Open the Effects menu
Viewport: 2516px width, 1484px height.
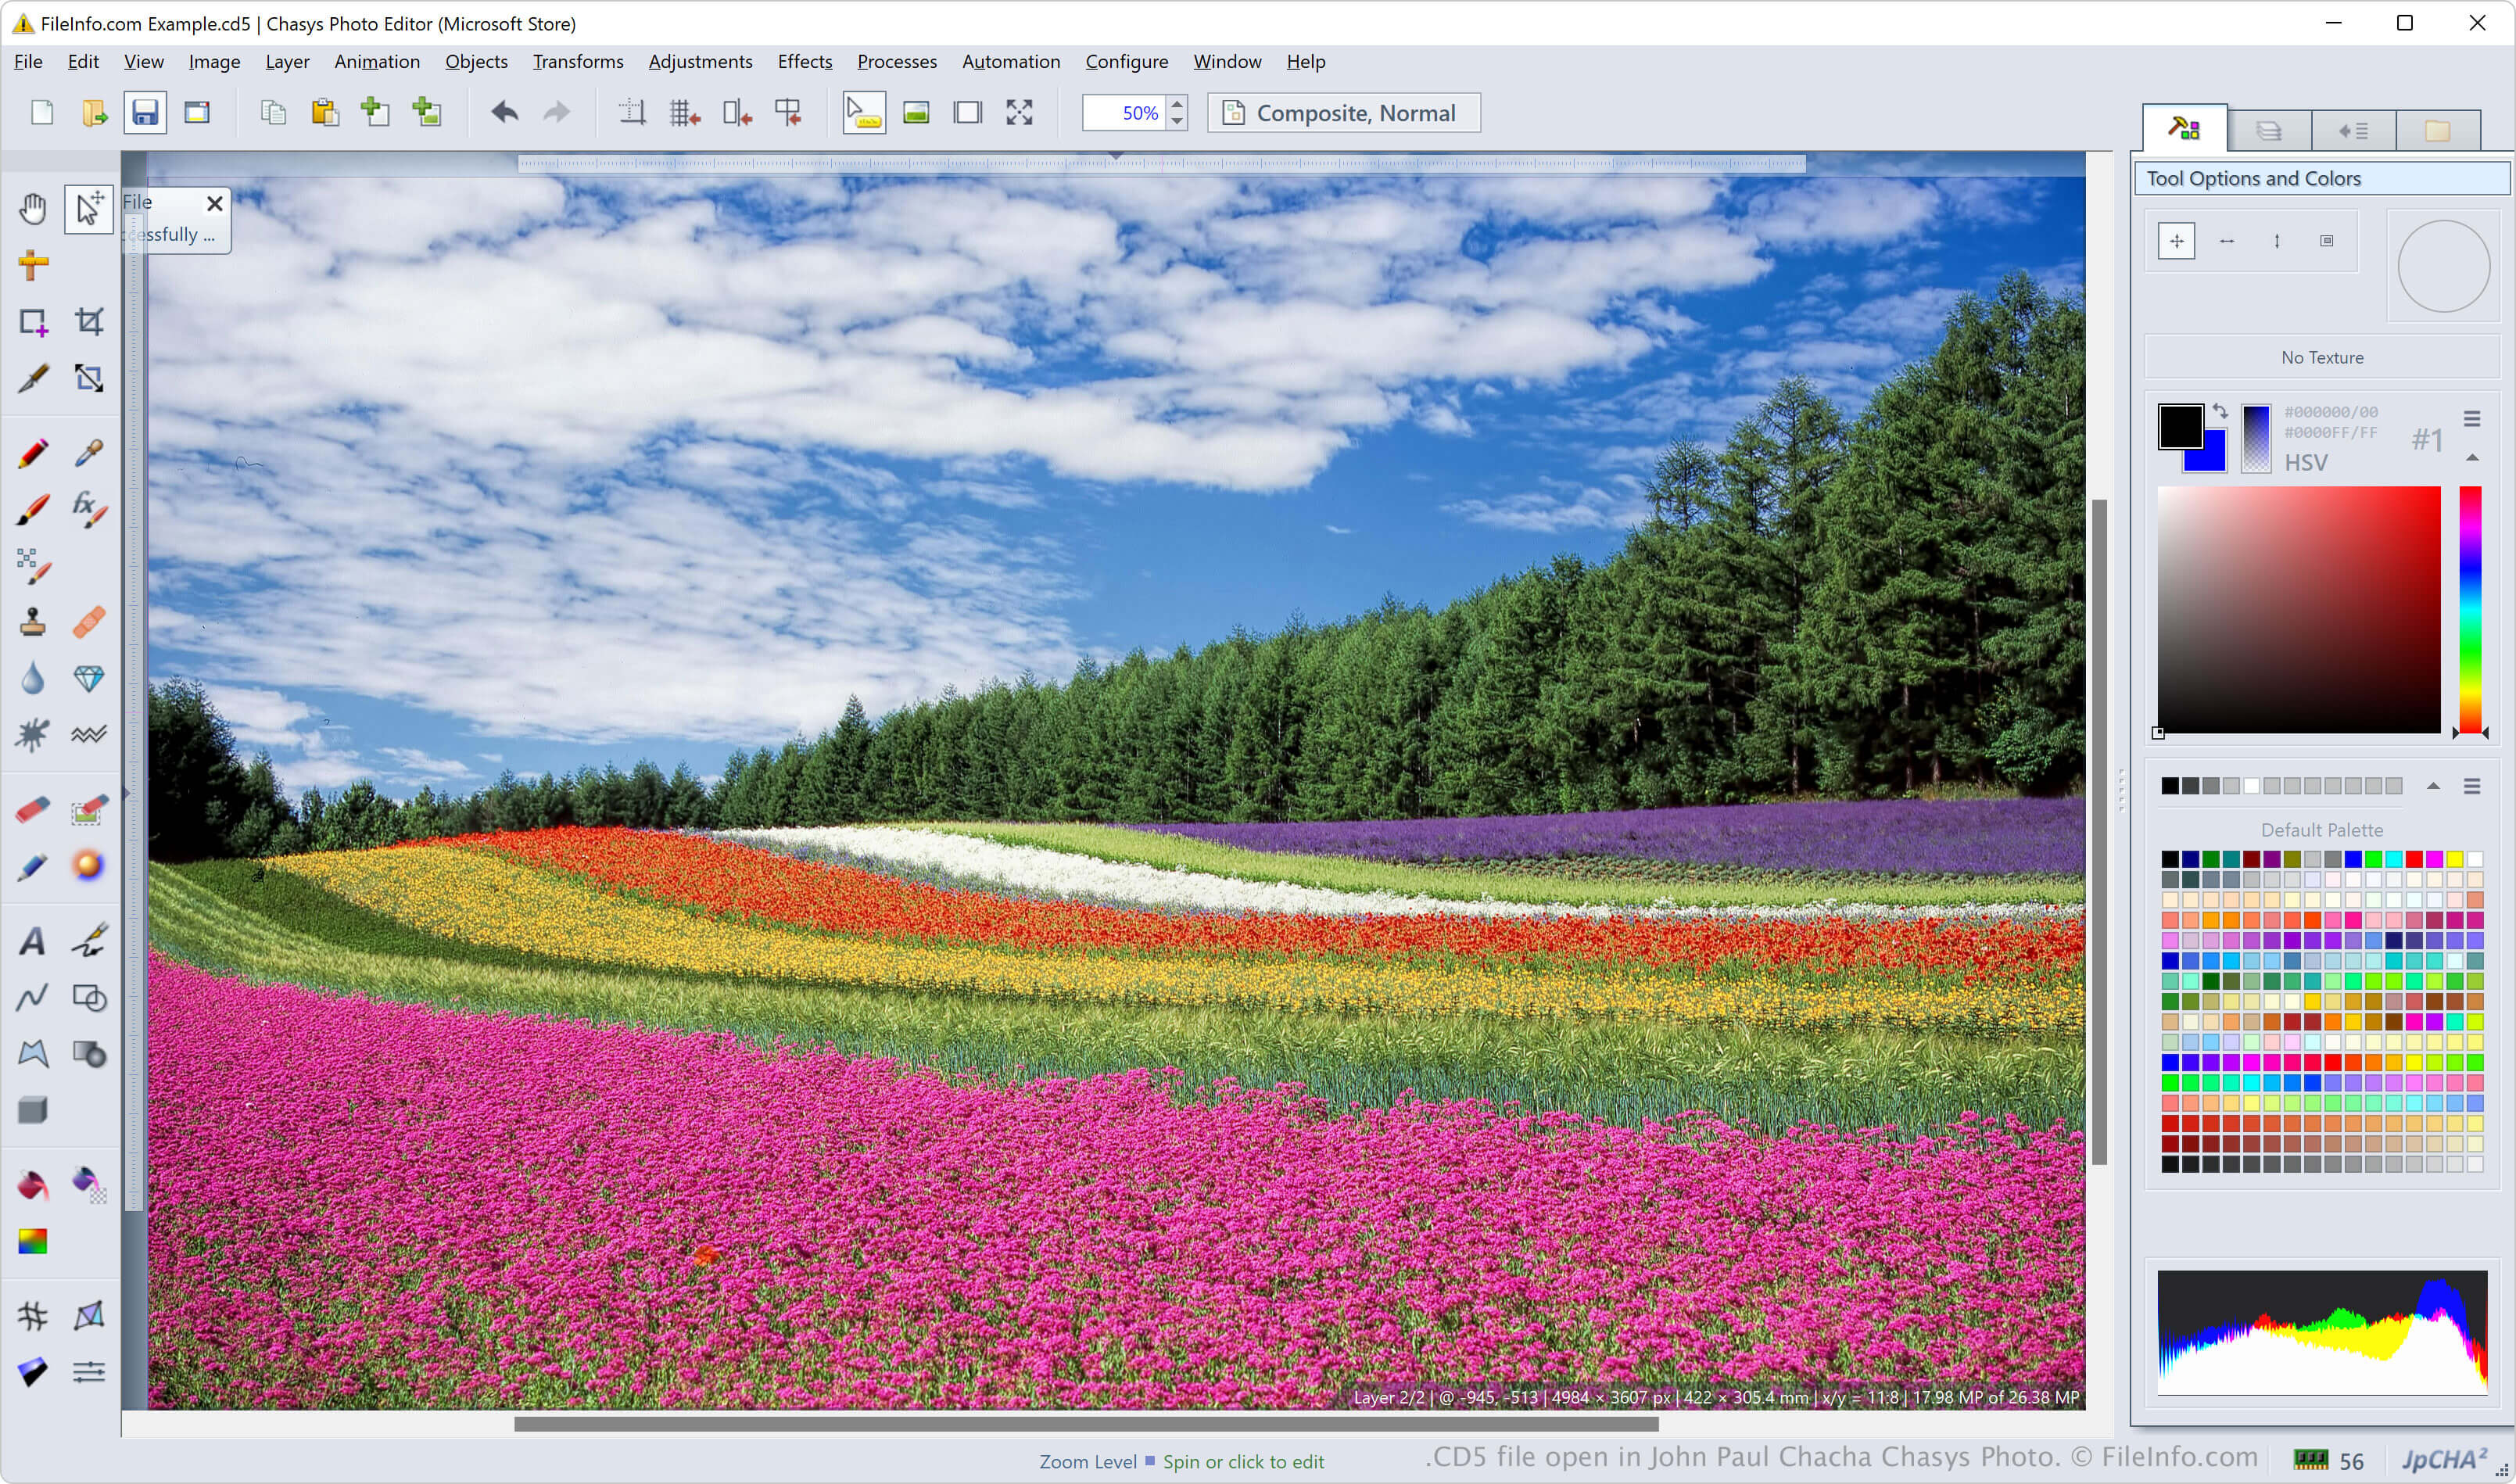point(804,62)
